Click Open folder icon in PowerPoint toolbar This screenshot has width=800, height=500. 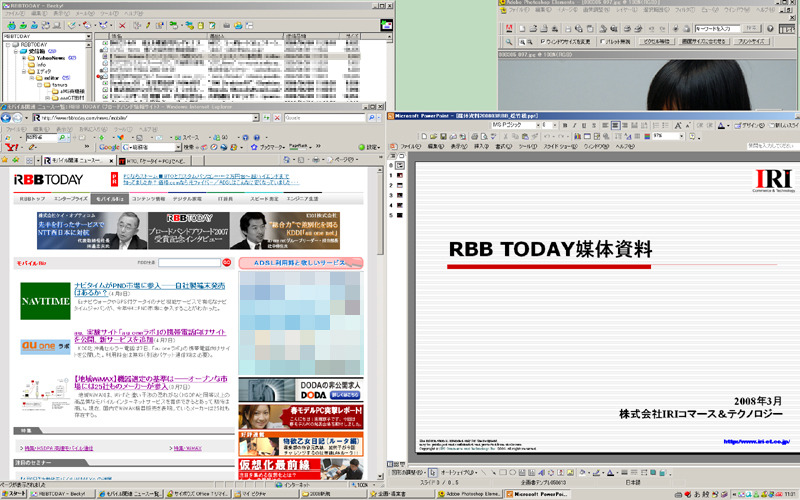tap(434, 136)
